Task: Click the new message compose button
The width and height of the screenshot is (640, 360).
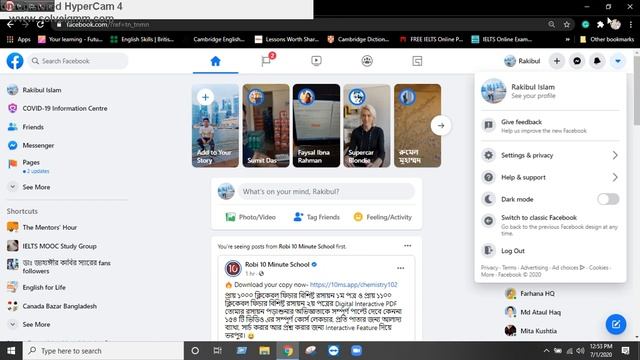Action: pos(616,324)
